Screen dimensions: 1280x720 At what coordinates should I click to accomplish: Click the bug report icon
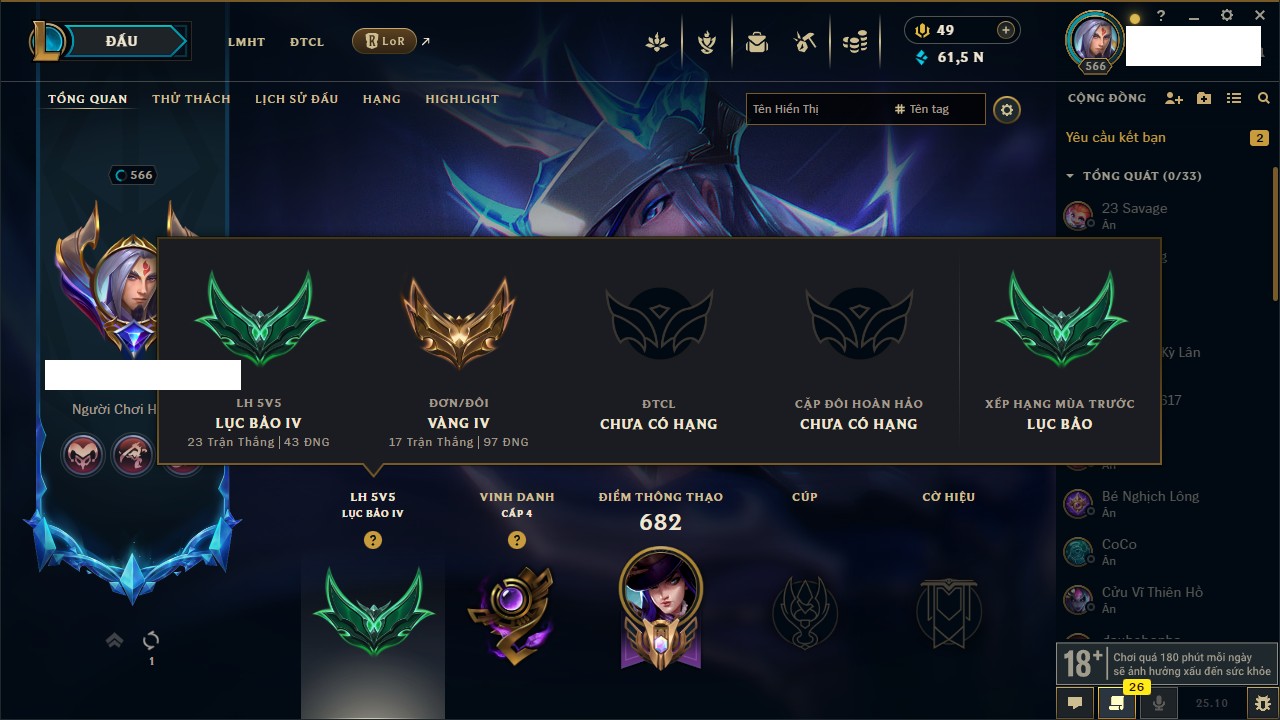click(1262, 703)
